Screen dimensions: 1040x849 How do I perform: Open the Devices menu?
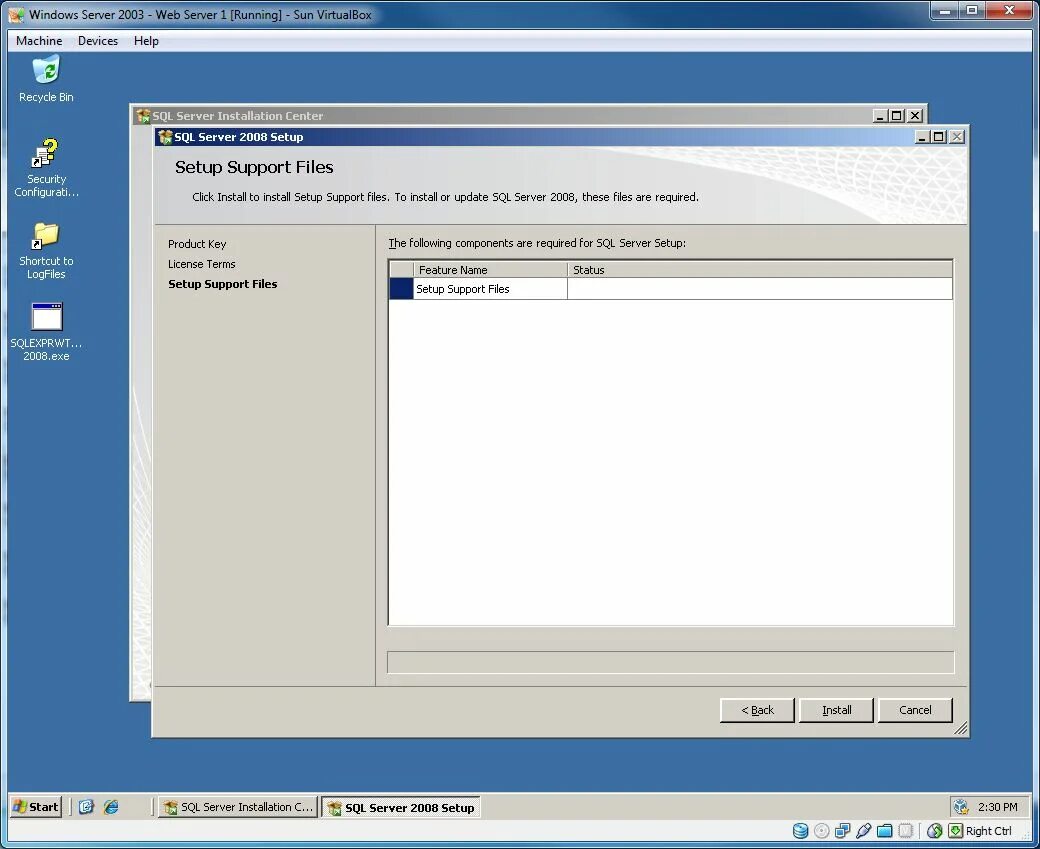click(98, 40)
